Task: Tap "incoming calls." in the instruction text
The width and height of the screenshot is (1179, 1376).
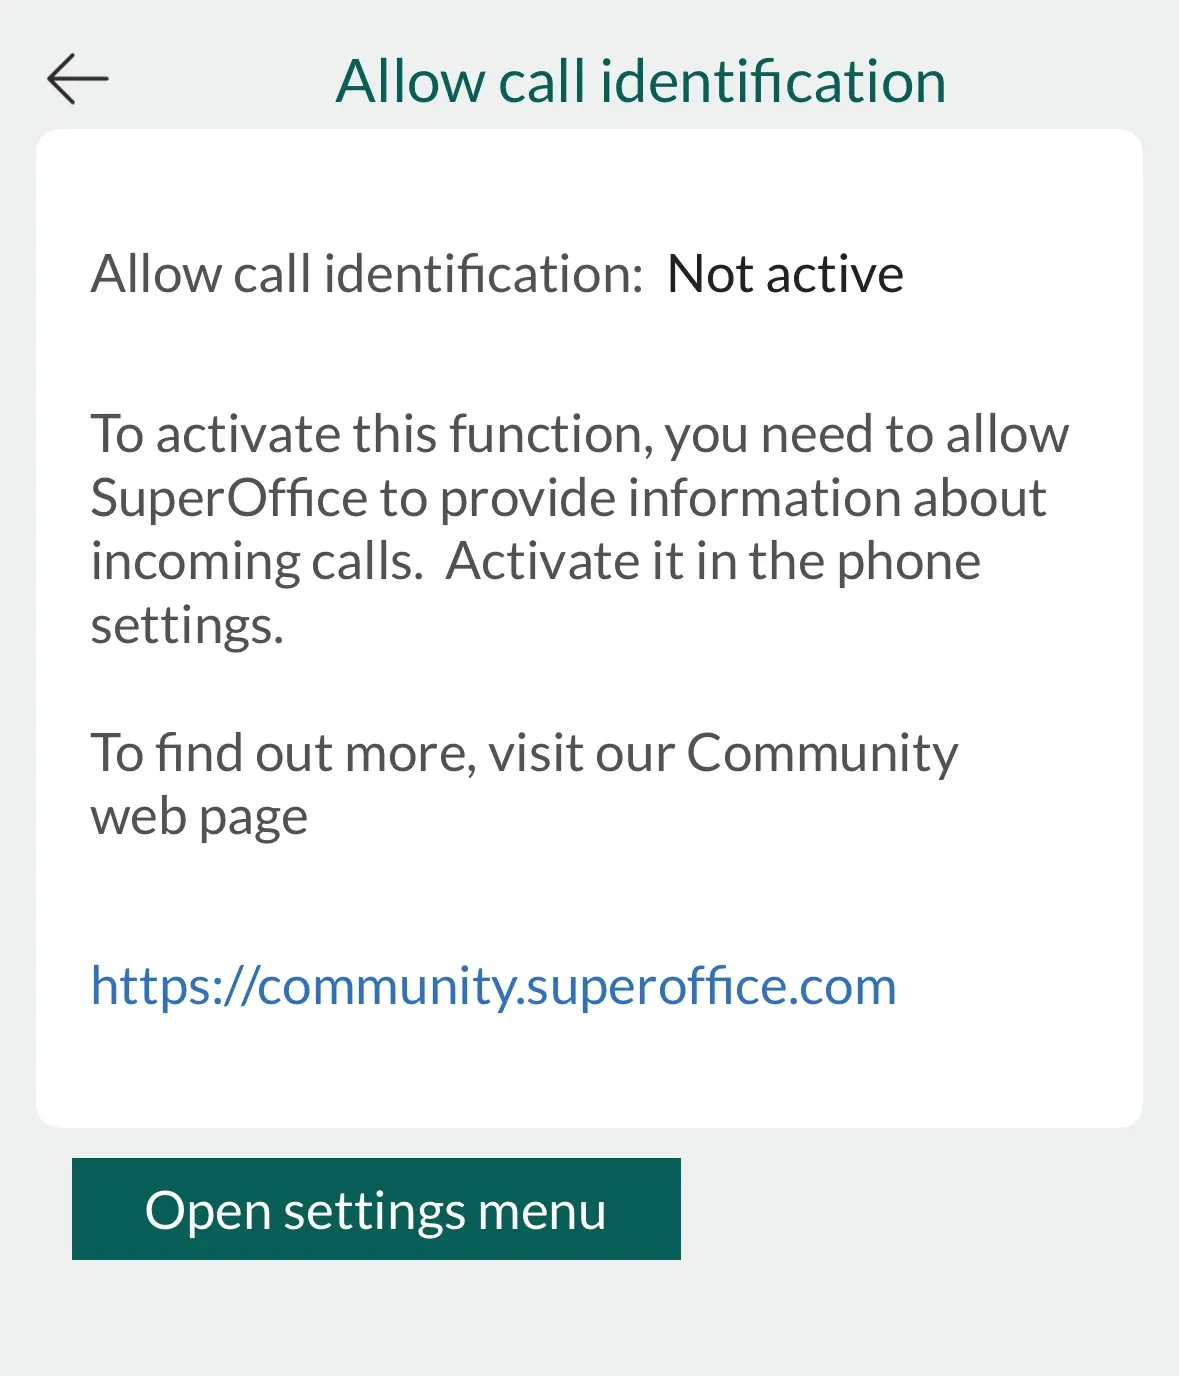Action: (x=256, y=562)
